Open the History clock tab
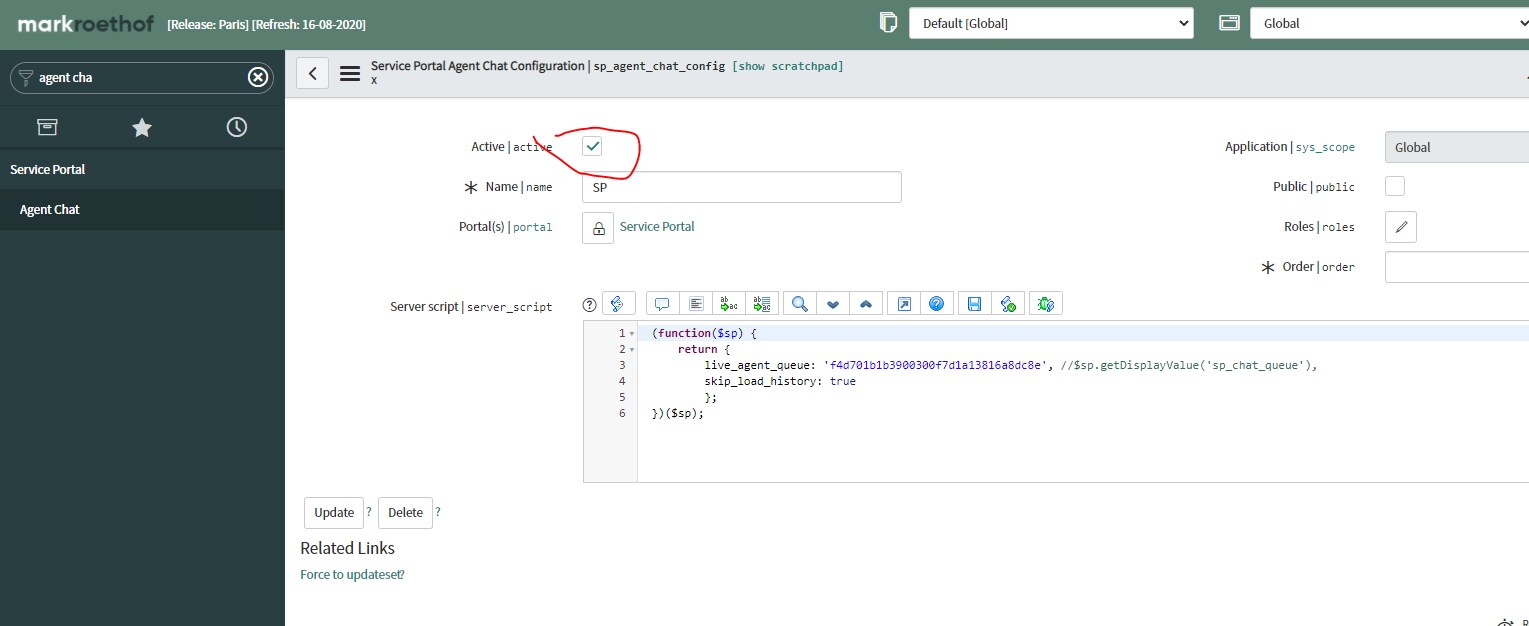1529x626 pixels. [237, 127]
